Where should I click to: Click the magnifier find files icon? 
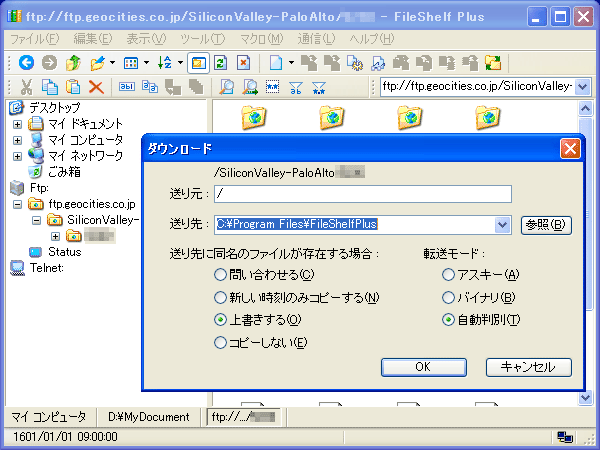click(x=227, y=87)
